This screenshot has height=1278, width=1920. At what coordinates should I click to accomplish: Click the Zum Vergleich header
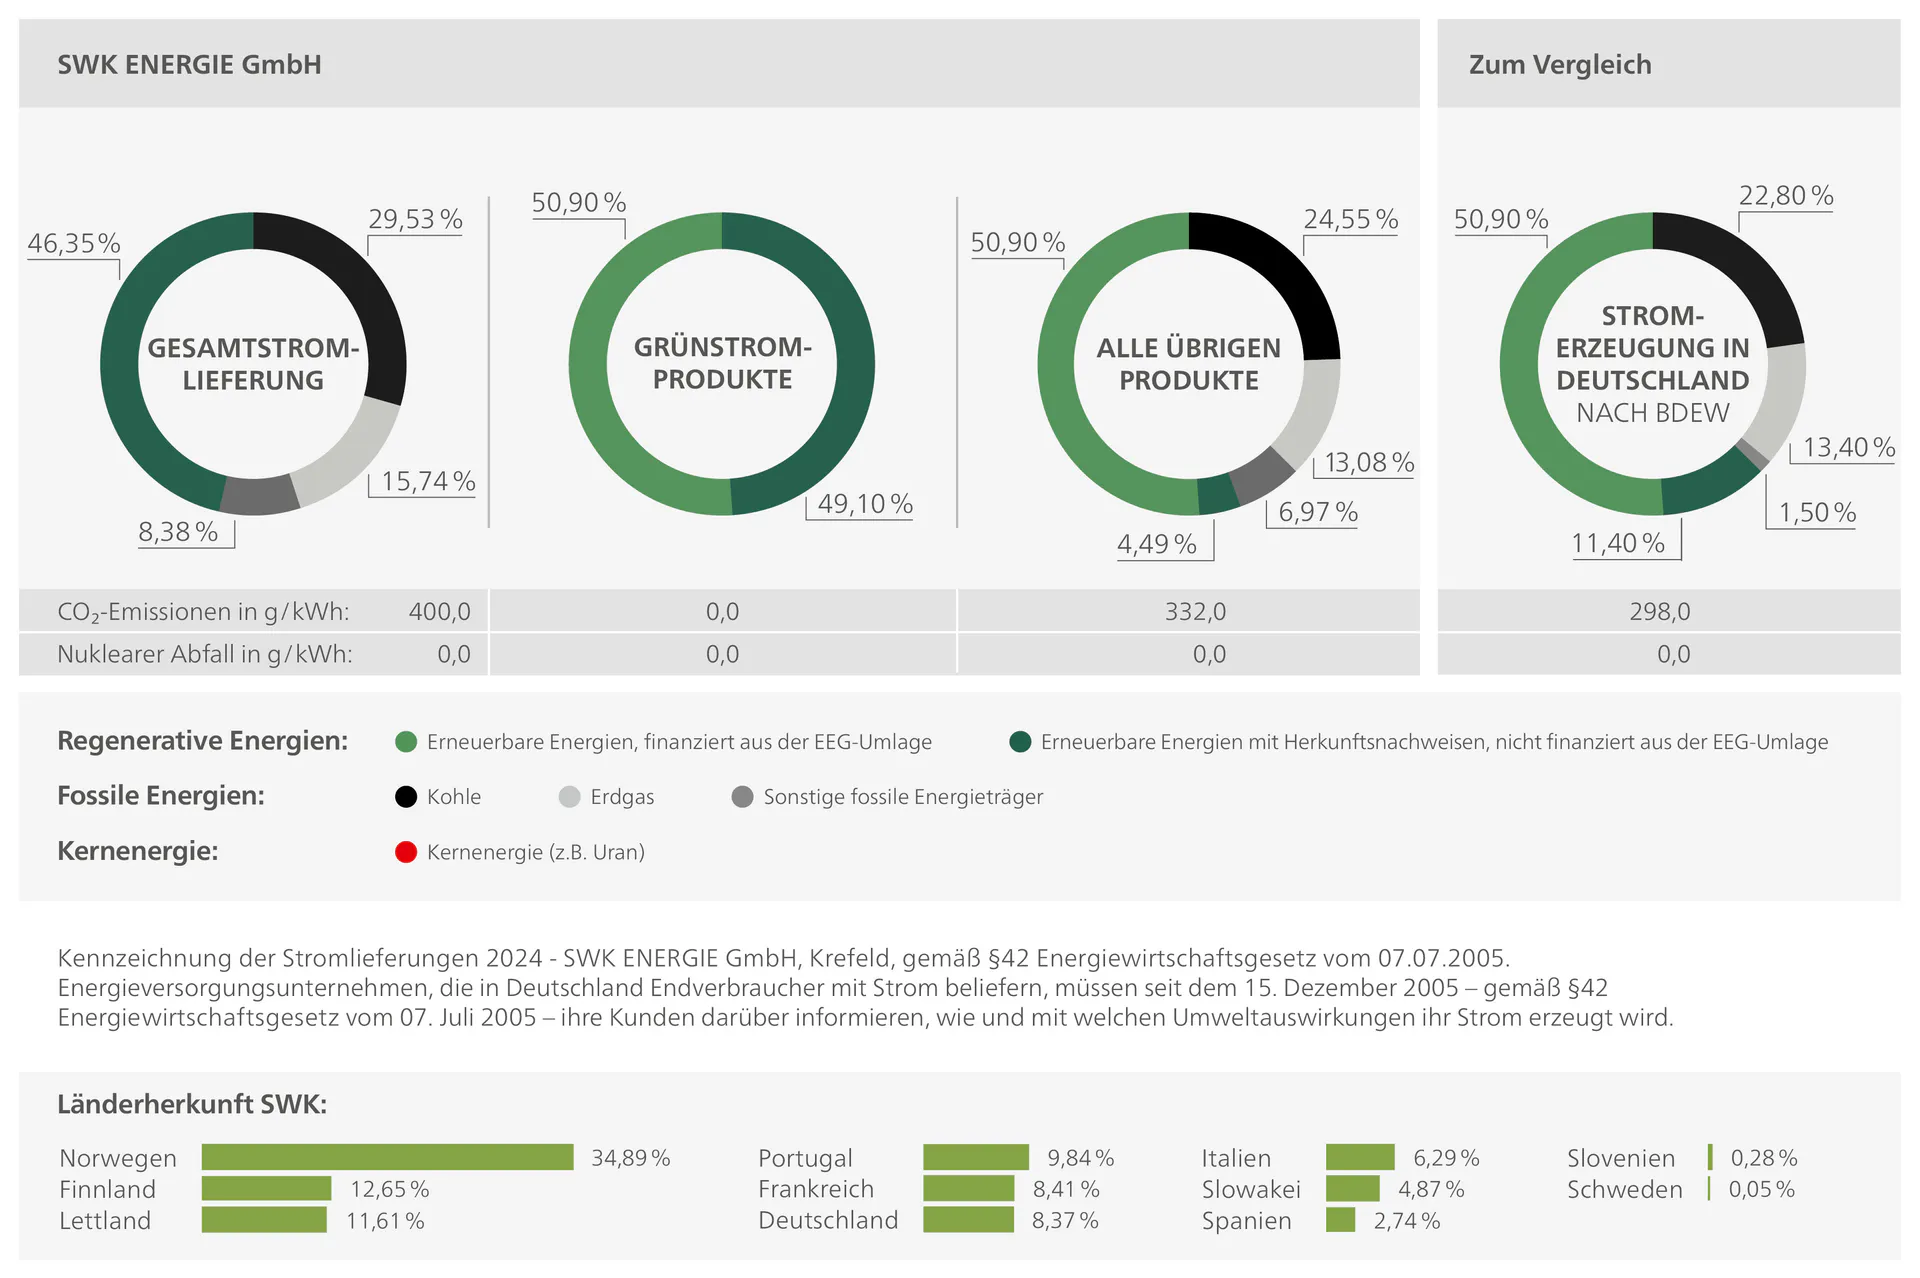(x=1560, y=65)
